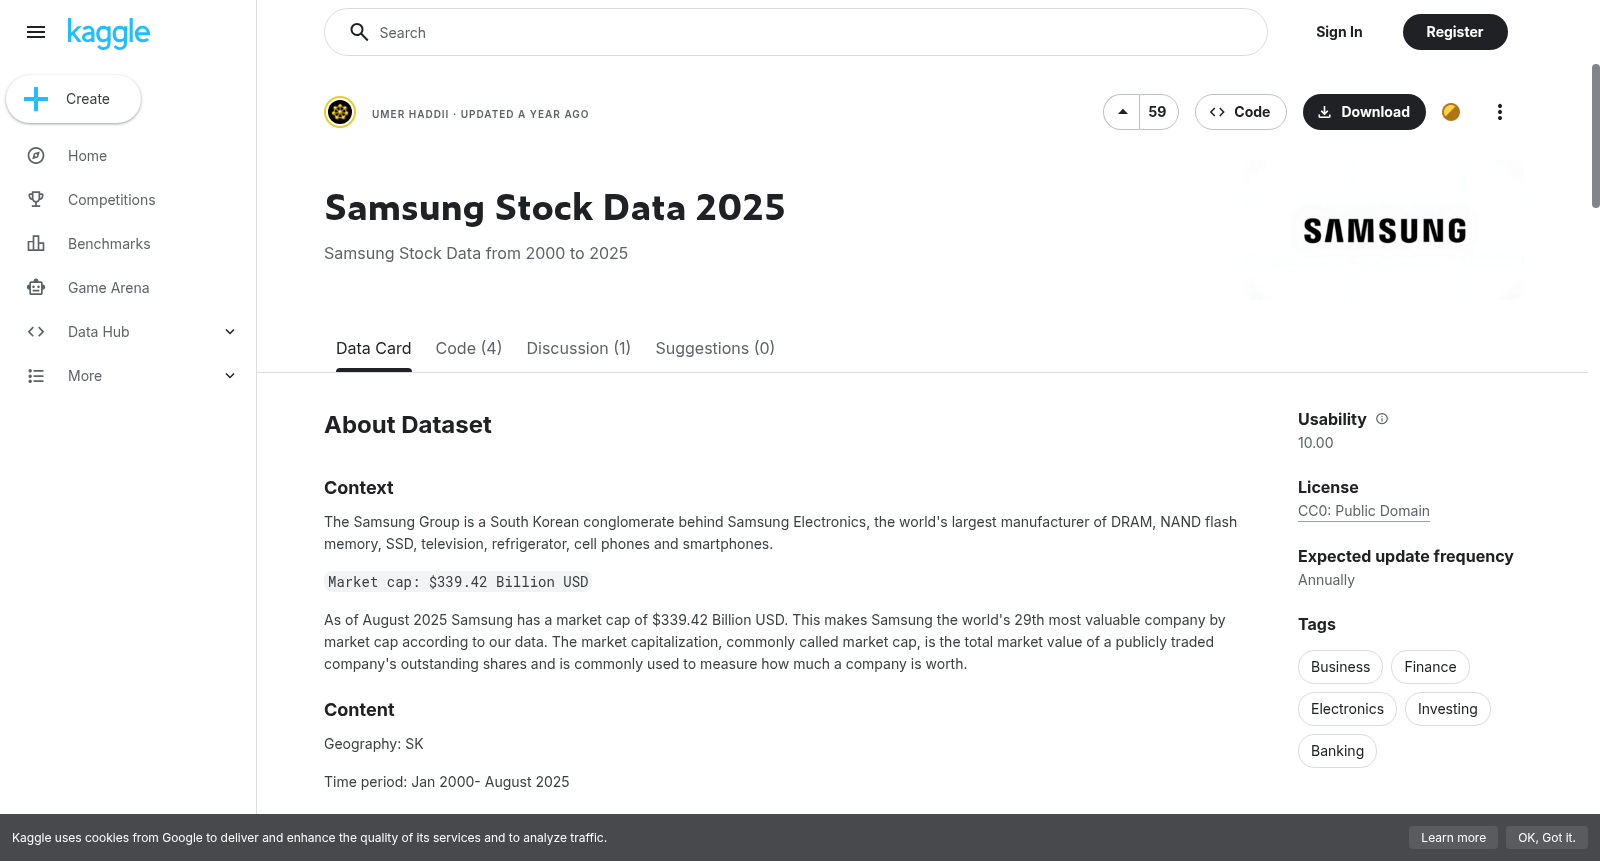
Task: Click the Search input field
Action: click(x=796, y=32)
